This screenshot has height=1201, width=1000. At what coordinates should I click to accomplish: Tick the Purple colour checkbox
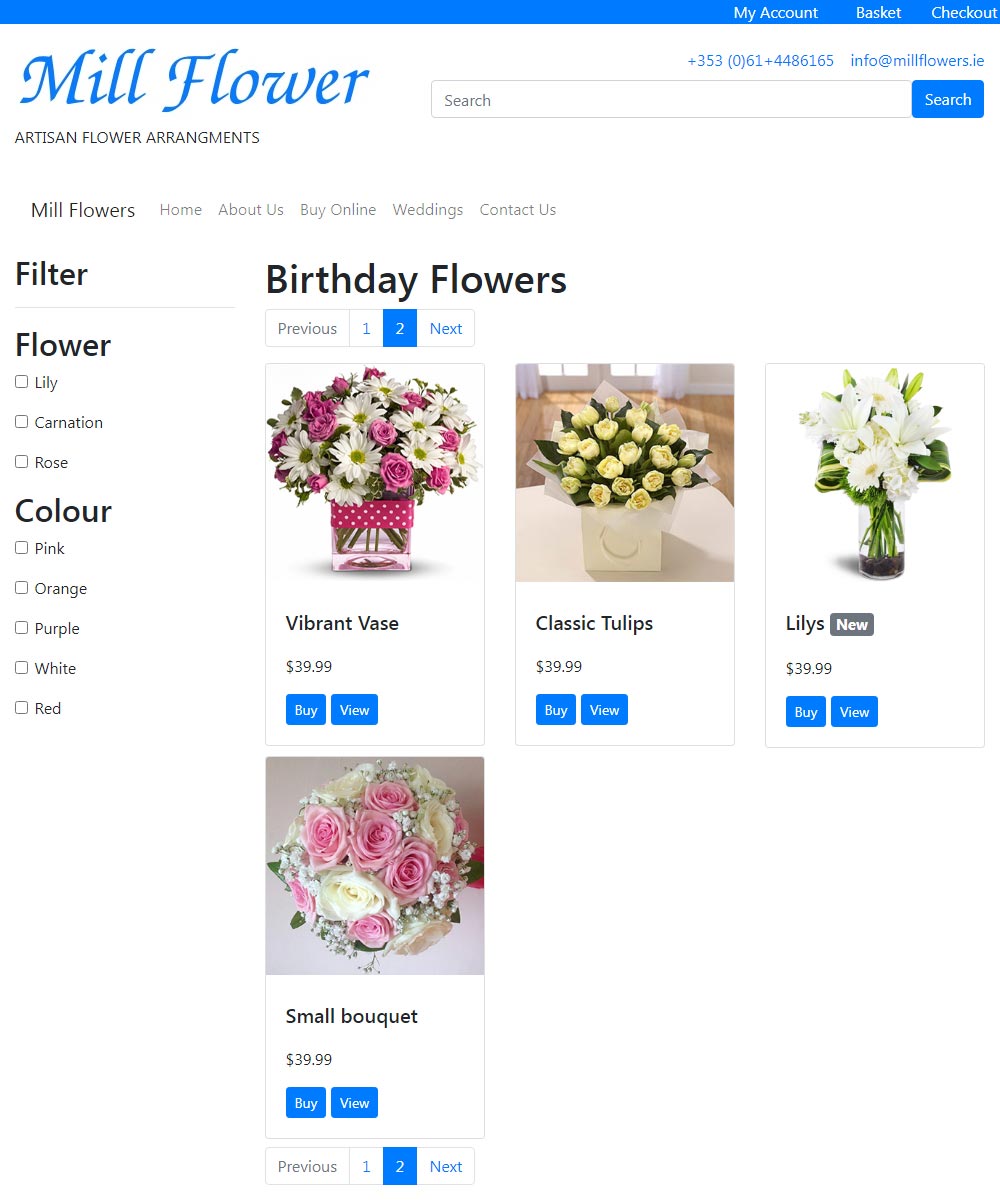click(x=21, y=628)
